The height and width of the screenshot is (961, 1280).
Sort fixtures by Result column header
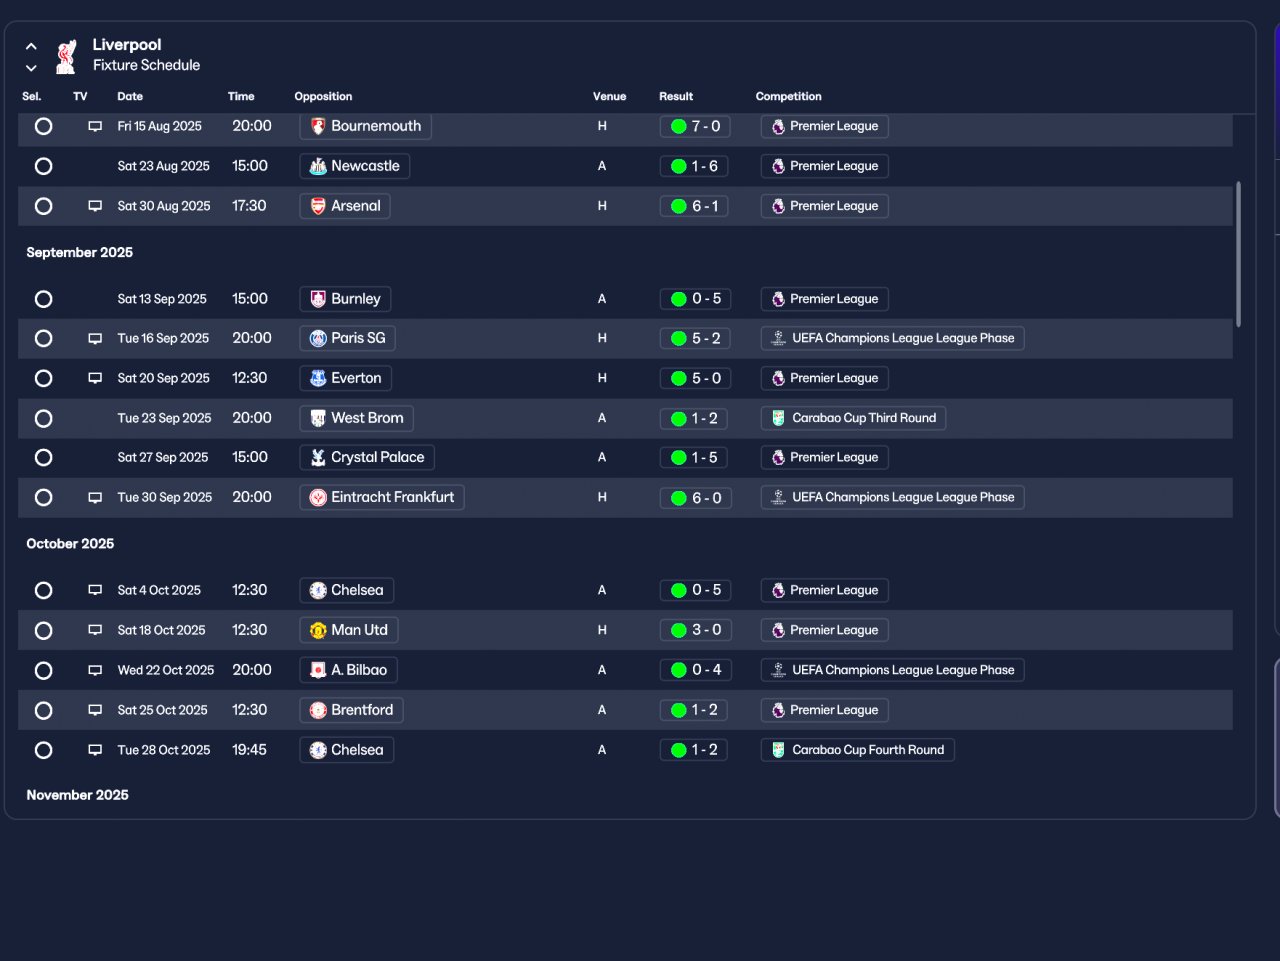[x=676, y=97]
